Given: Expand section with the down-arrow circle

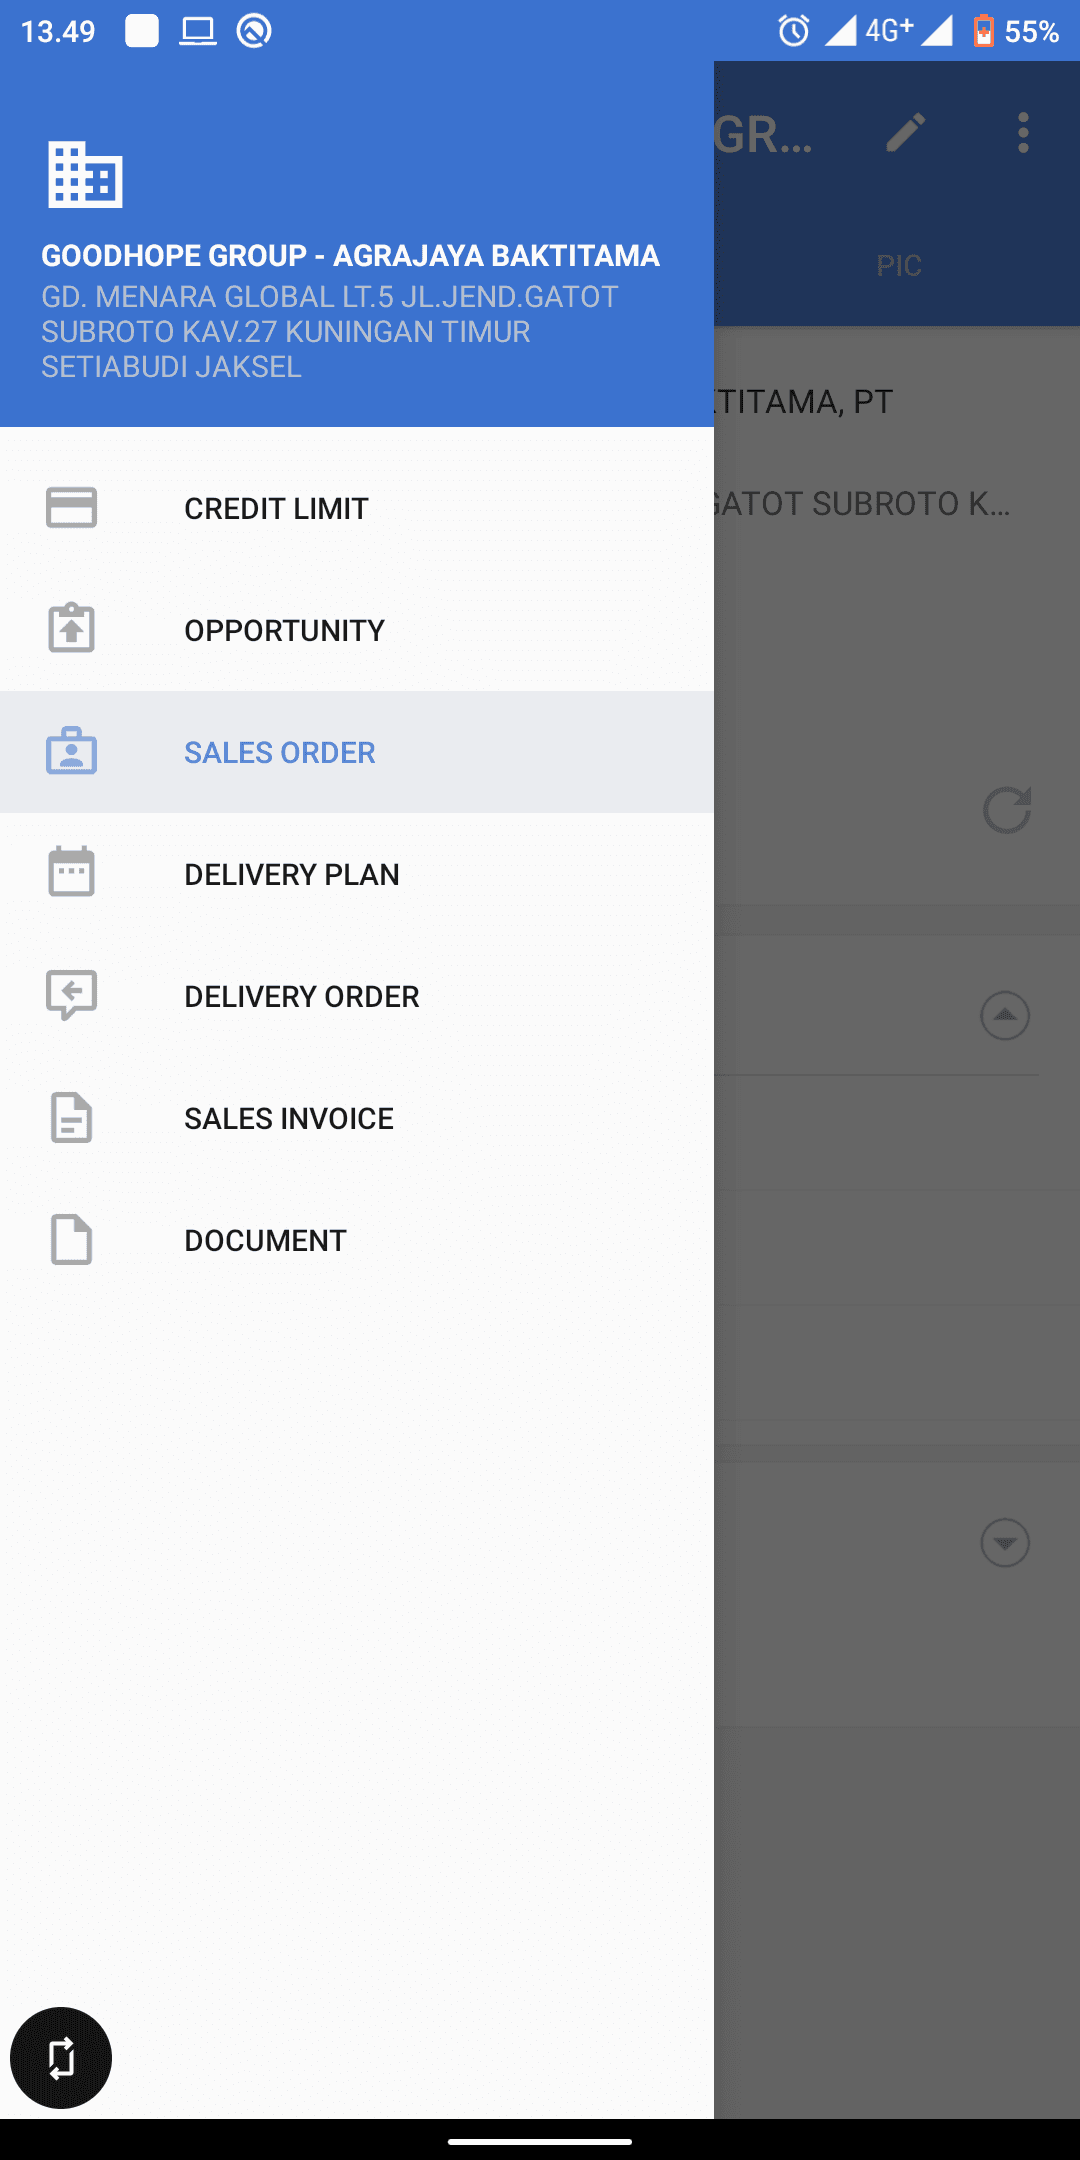Looking at the screenshot, I should [x=1005, y=1543].
